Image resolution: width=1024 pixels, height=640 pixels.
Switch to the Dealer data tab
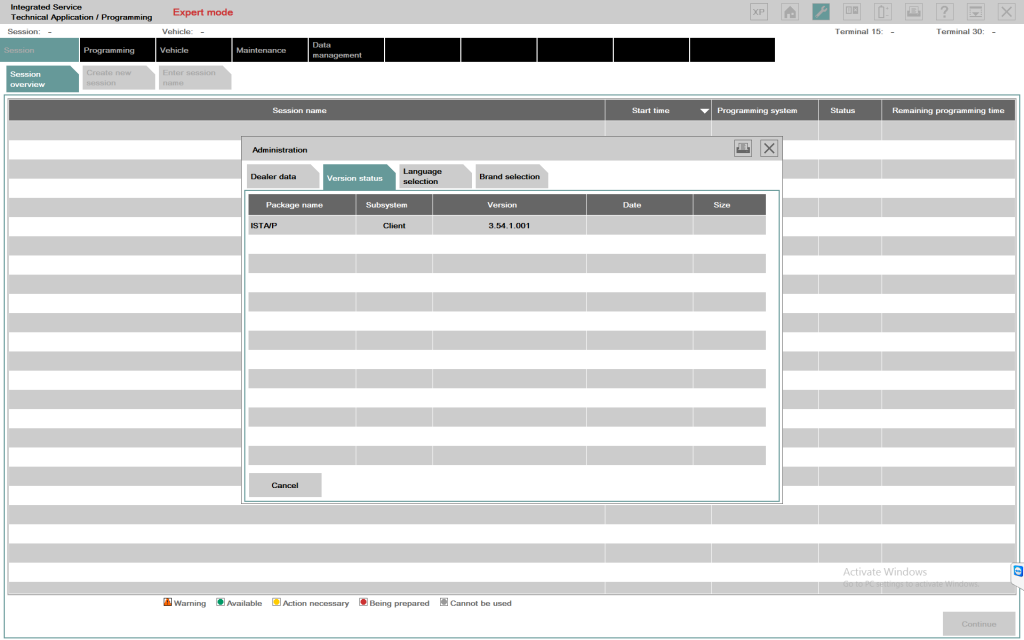pos(283,176)
